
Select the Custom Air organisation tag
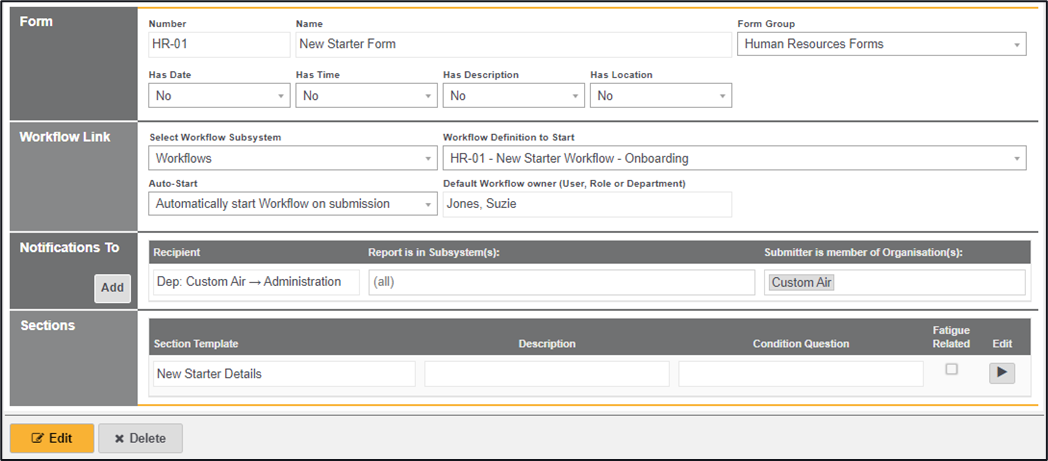[802, 283]
